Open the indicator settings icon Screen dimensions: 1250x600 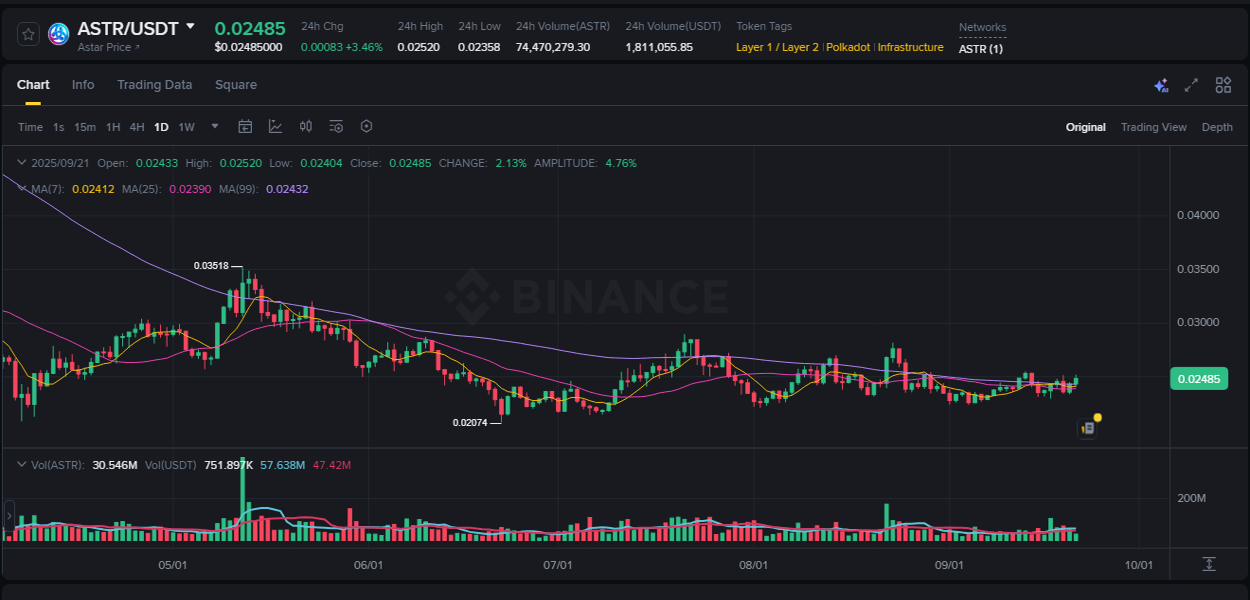tap(336, 126)
